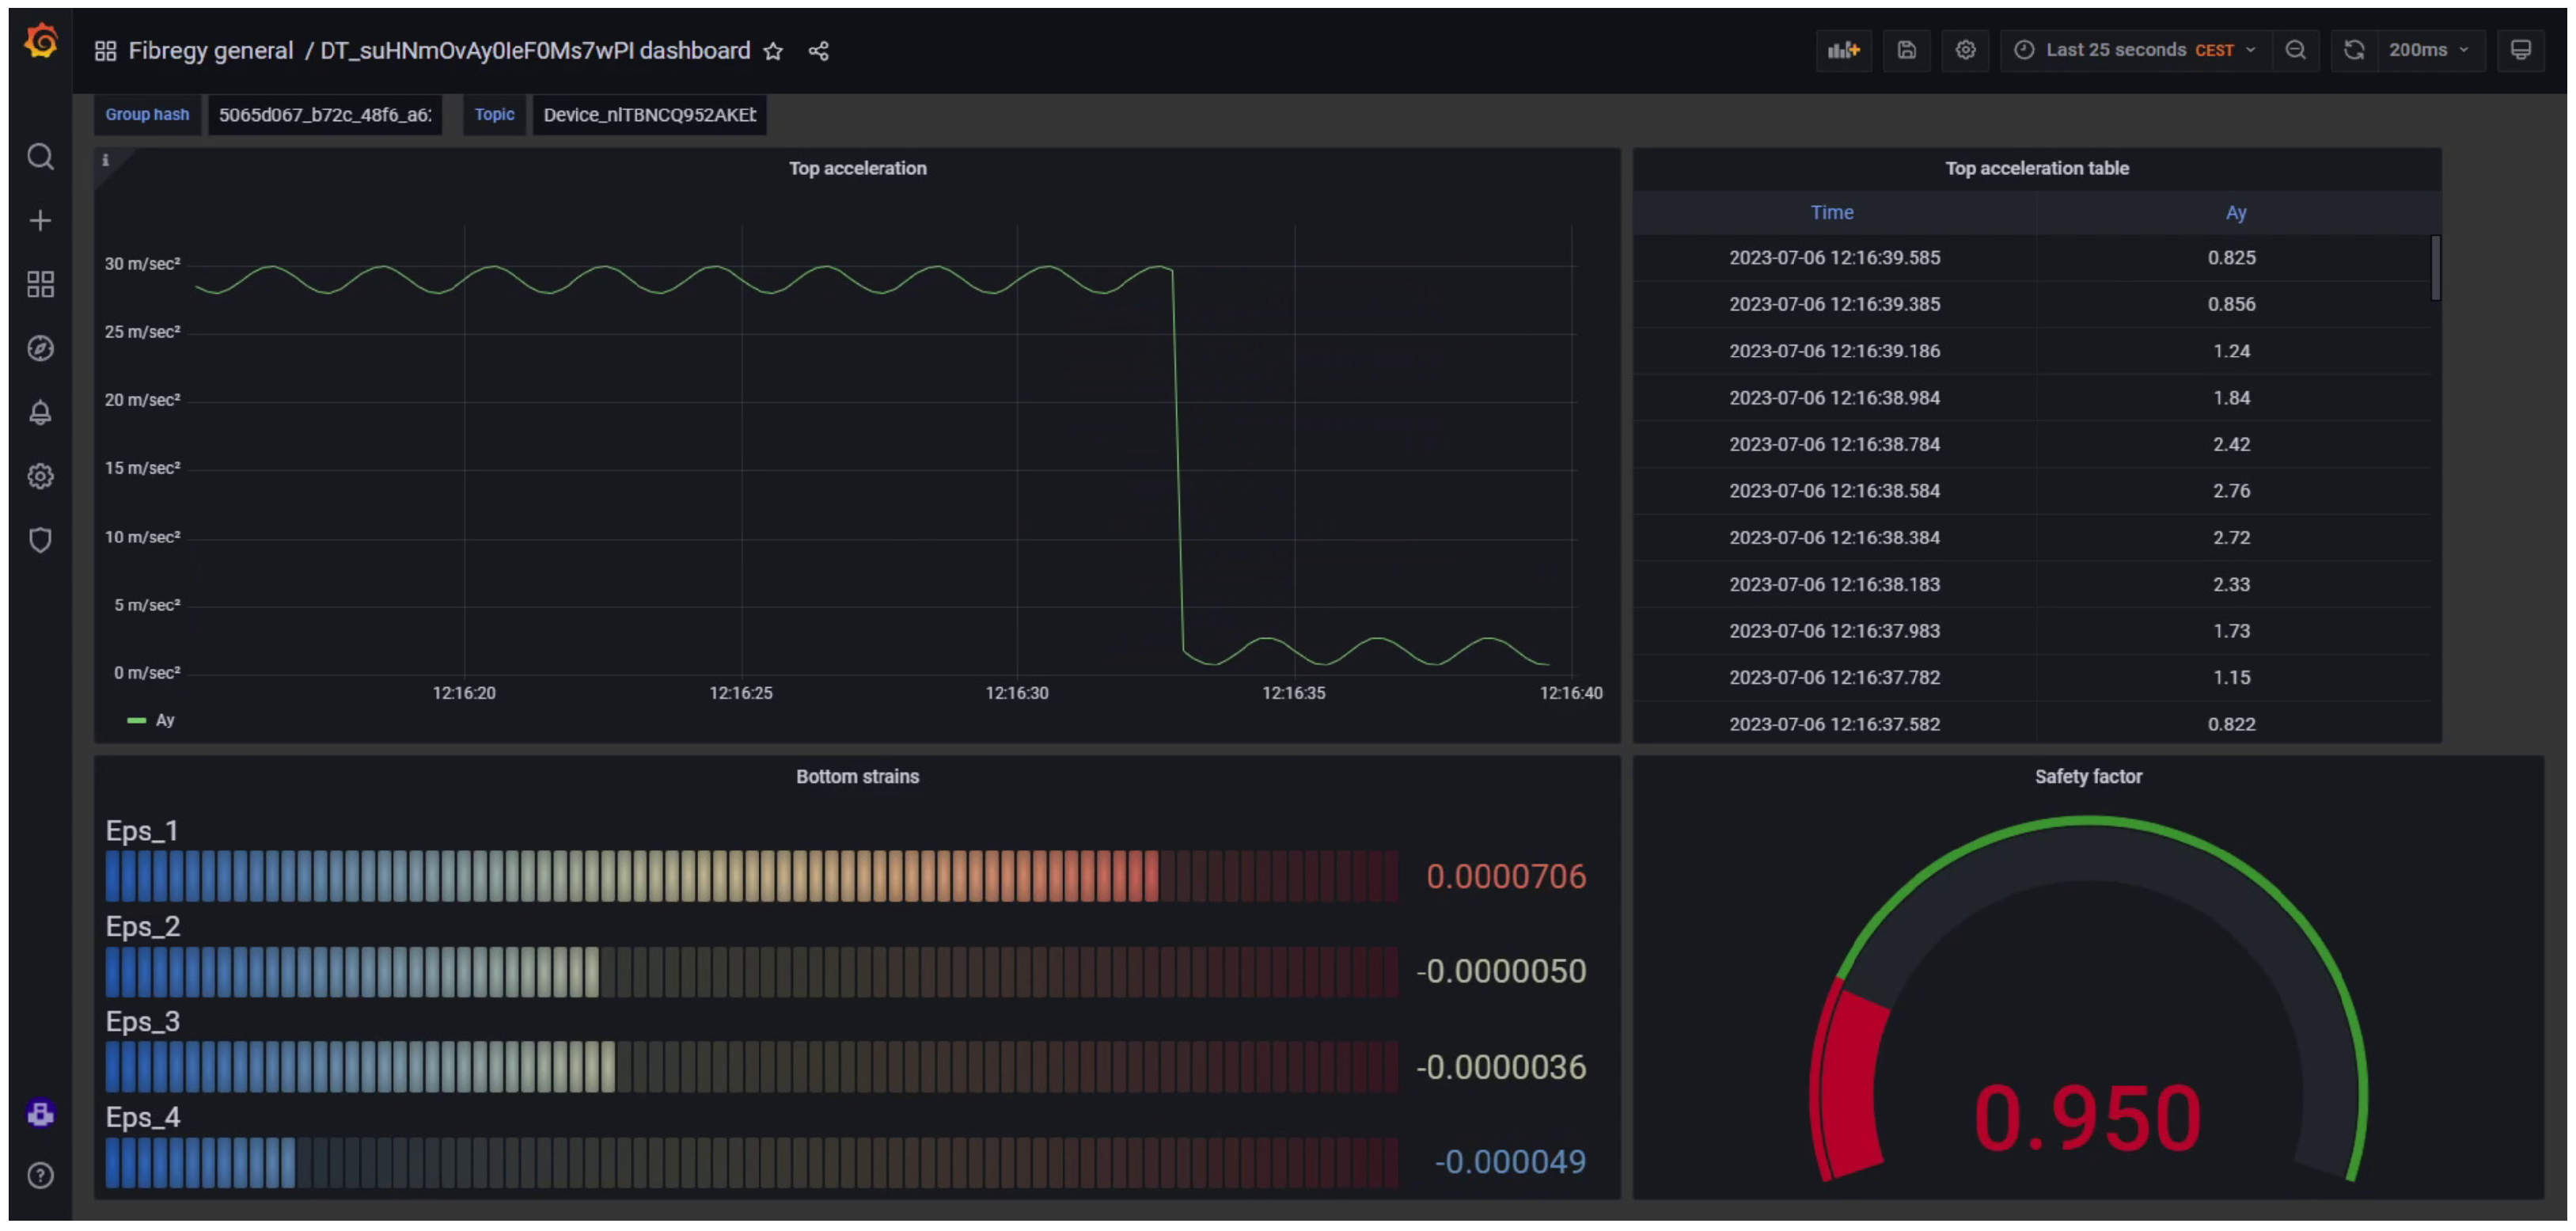
Task: Click the Fibregy general folder link
Action: tap(210, 51)
